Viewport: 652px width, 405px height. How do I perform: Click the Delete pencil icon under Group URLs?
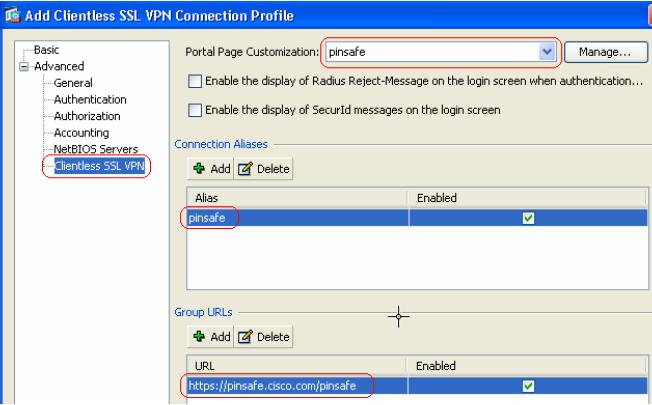tap(245, 336)
